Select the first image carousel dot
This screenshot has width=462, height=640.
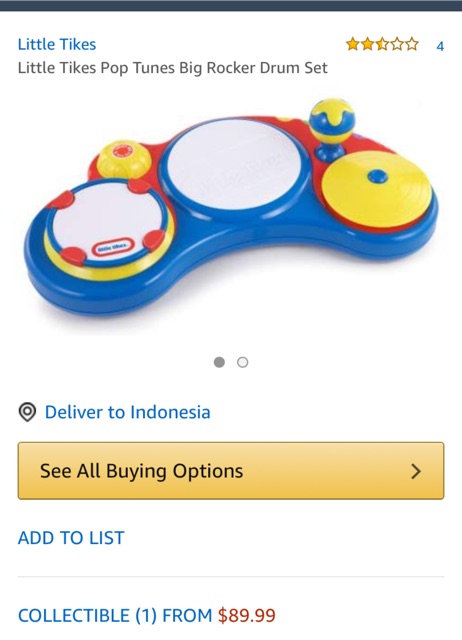click(x=219, y=362)
